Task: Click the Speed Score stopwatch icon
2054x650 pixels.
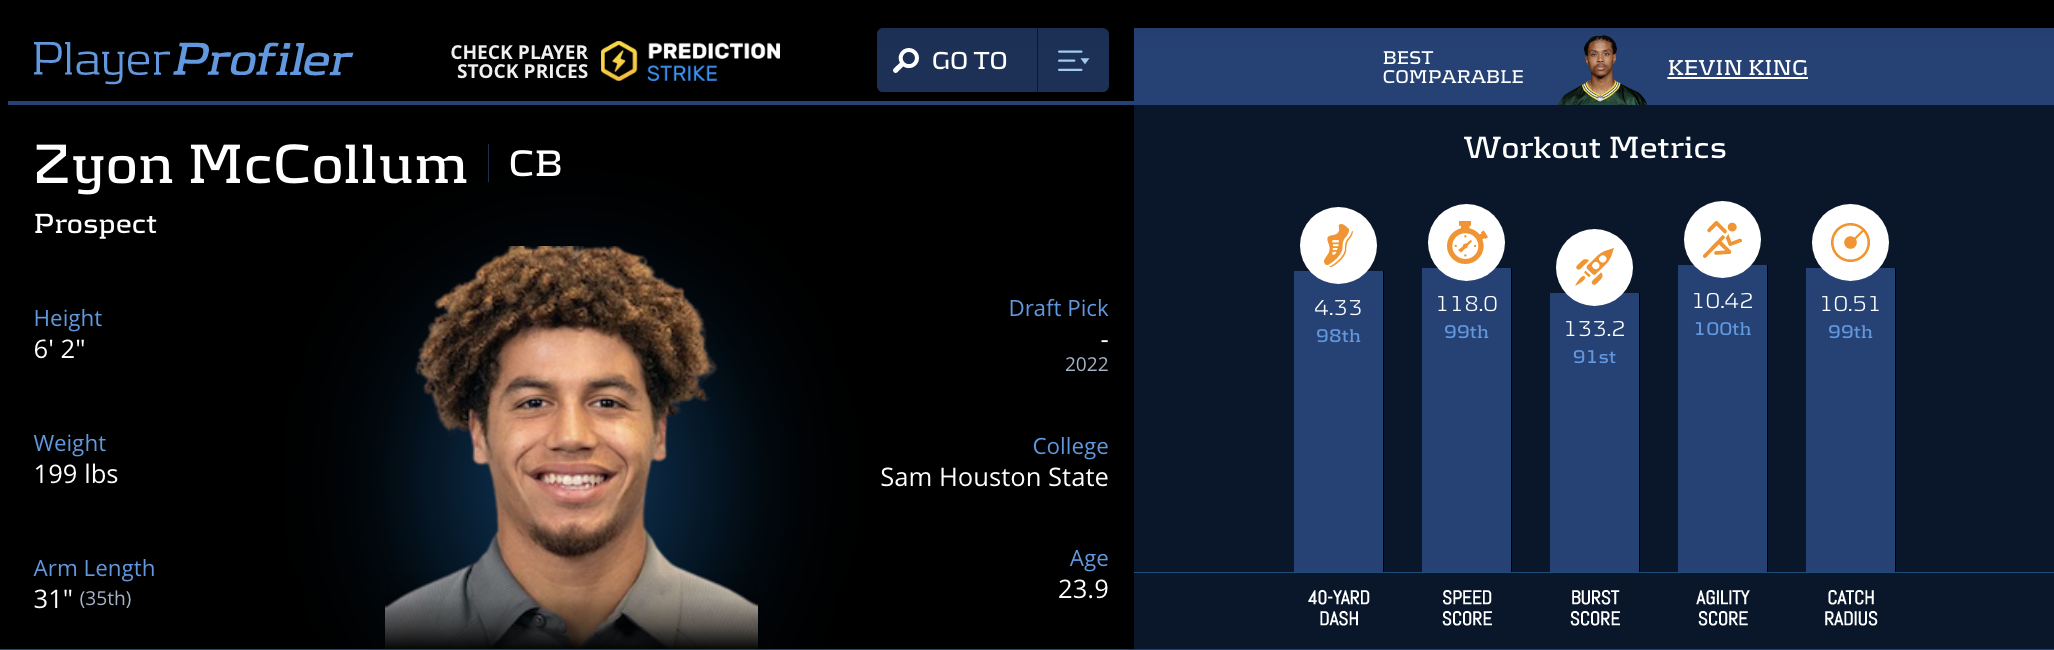Action: click(x=1466, y=243)
